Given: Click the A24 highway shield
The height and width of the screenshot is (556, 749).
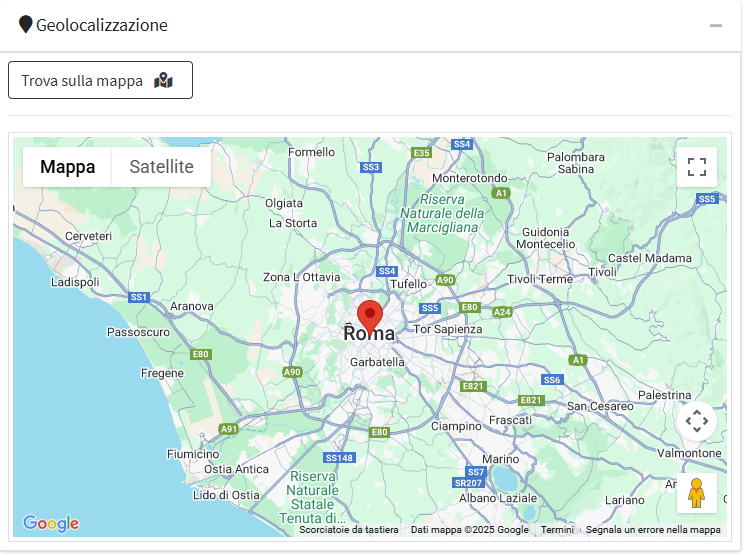Looking at the screenshot, I should 502,312.
